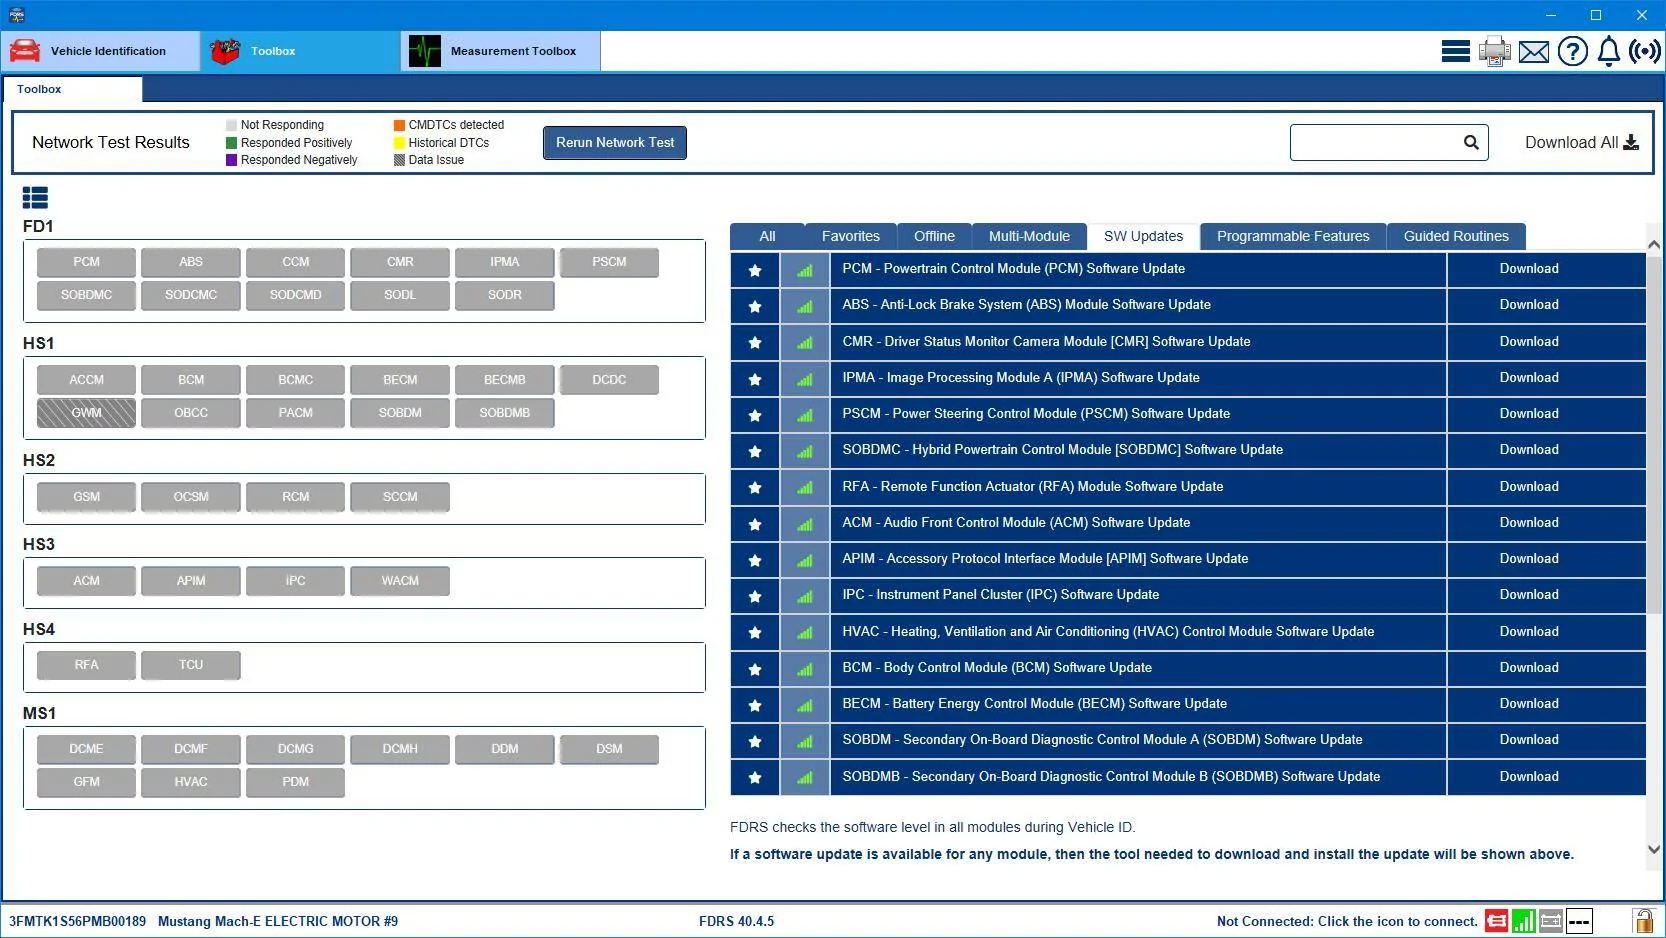Open the hamburger menu in top toolbar
Viewport: 1666px width, 938px height.
(1455, 51)
